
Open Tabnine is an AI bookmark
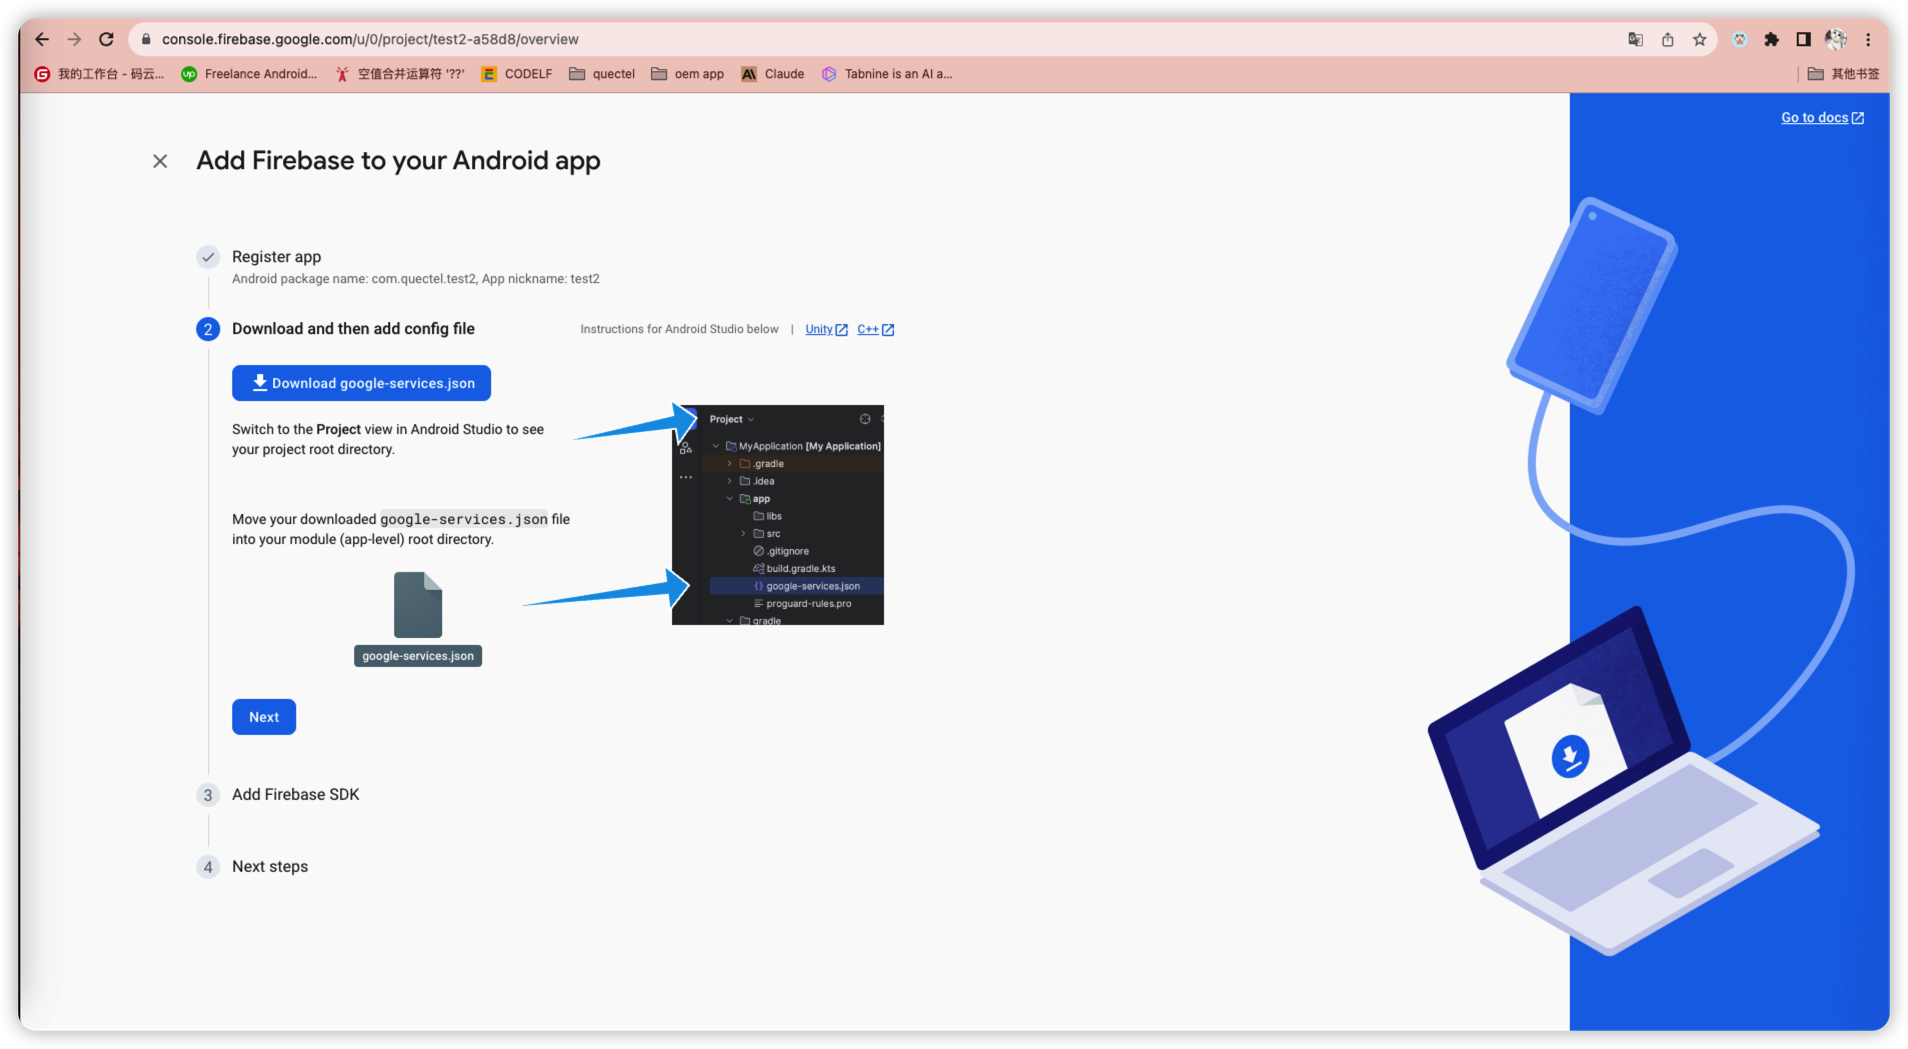tap(887, 74)
